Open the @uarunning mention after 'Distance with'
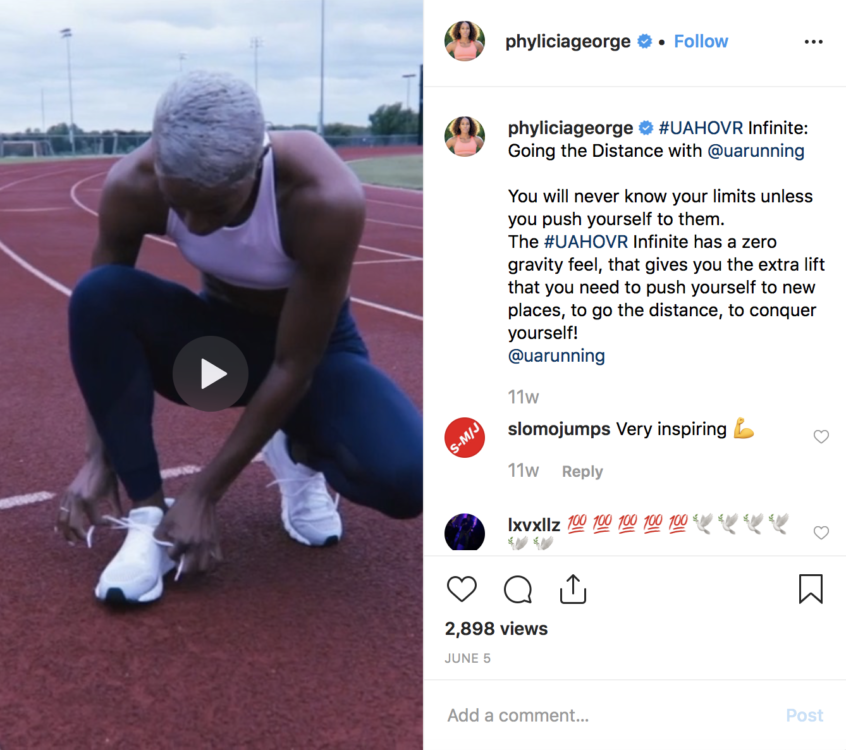The image size is (846, 750). pos(755,151)
